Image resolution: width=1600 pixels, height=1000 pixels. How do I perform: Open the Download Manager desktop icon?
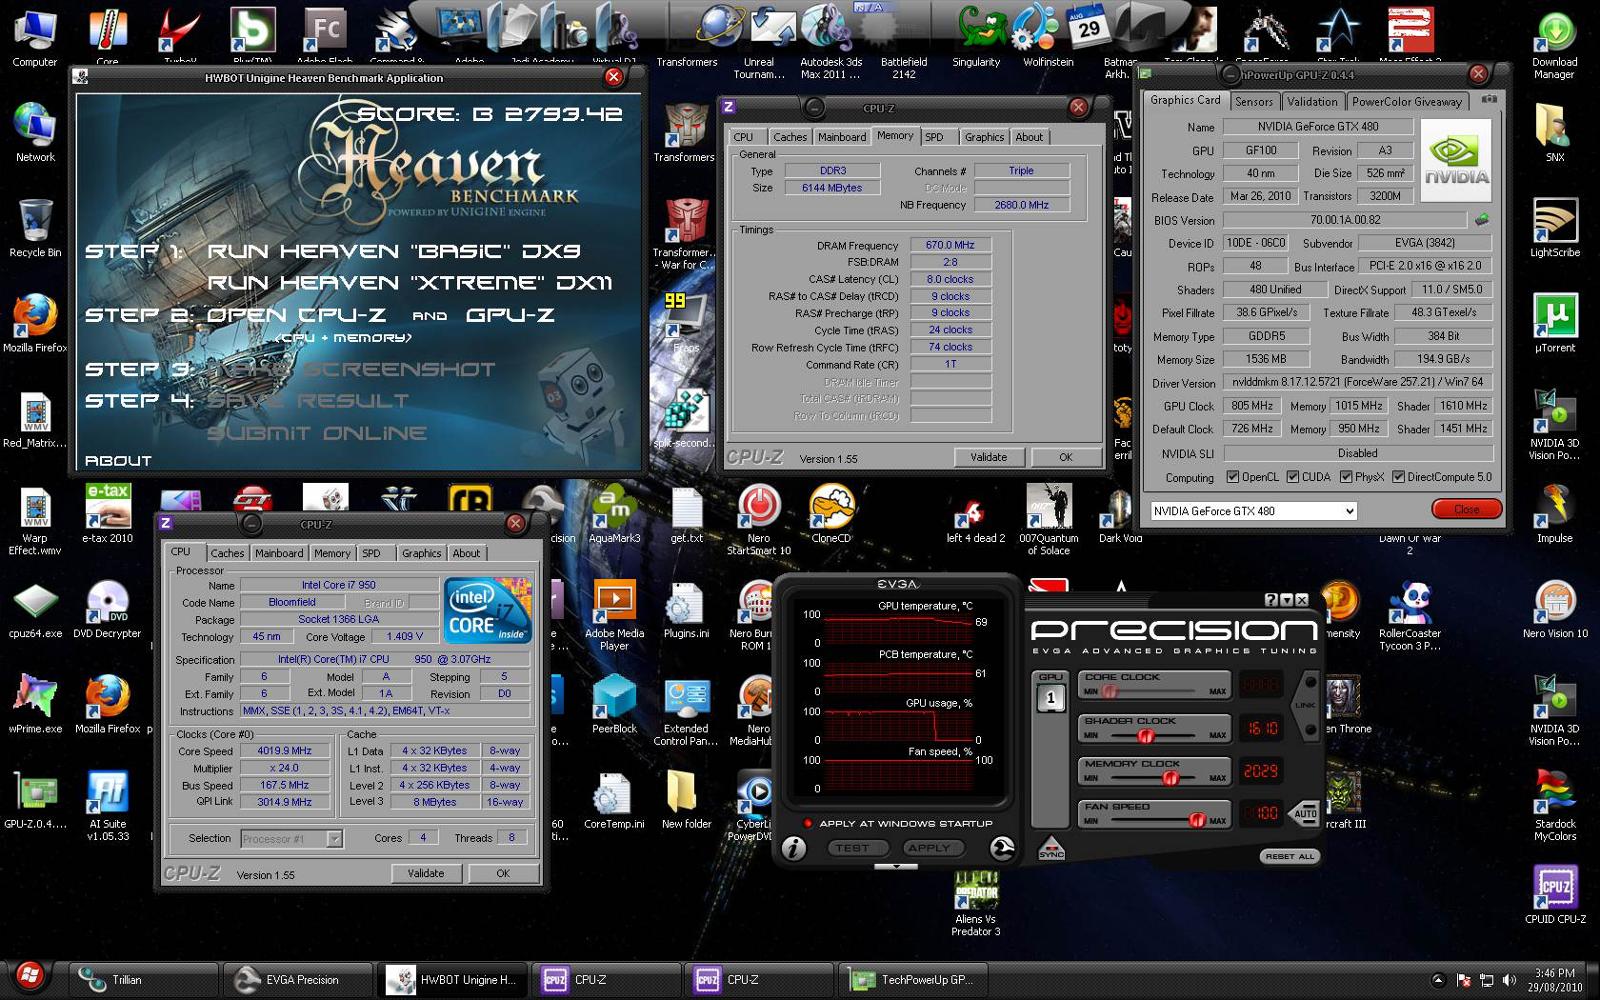pyautogui.click(x=1555, y=45)
